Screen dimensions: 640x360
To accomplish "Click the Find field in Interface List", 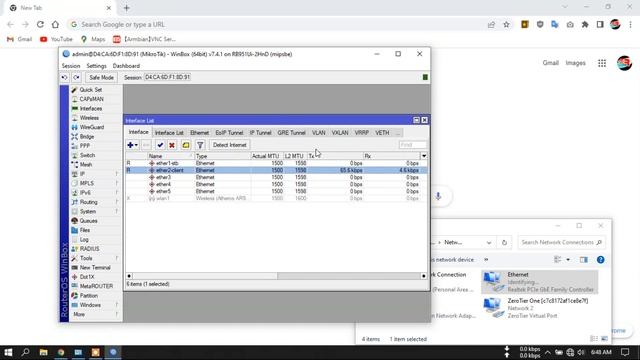I will (413, 145).
